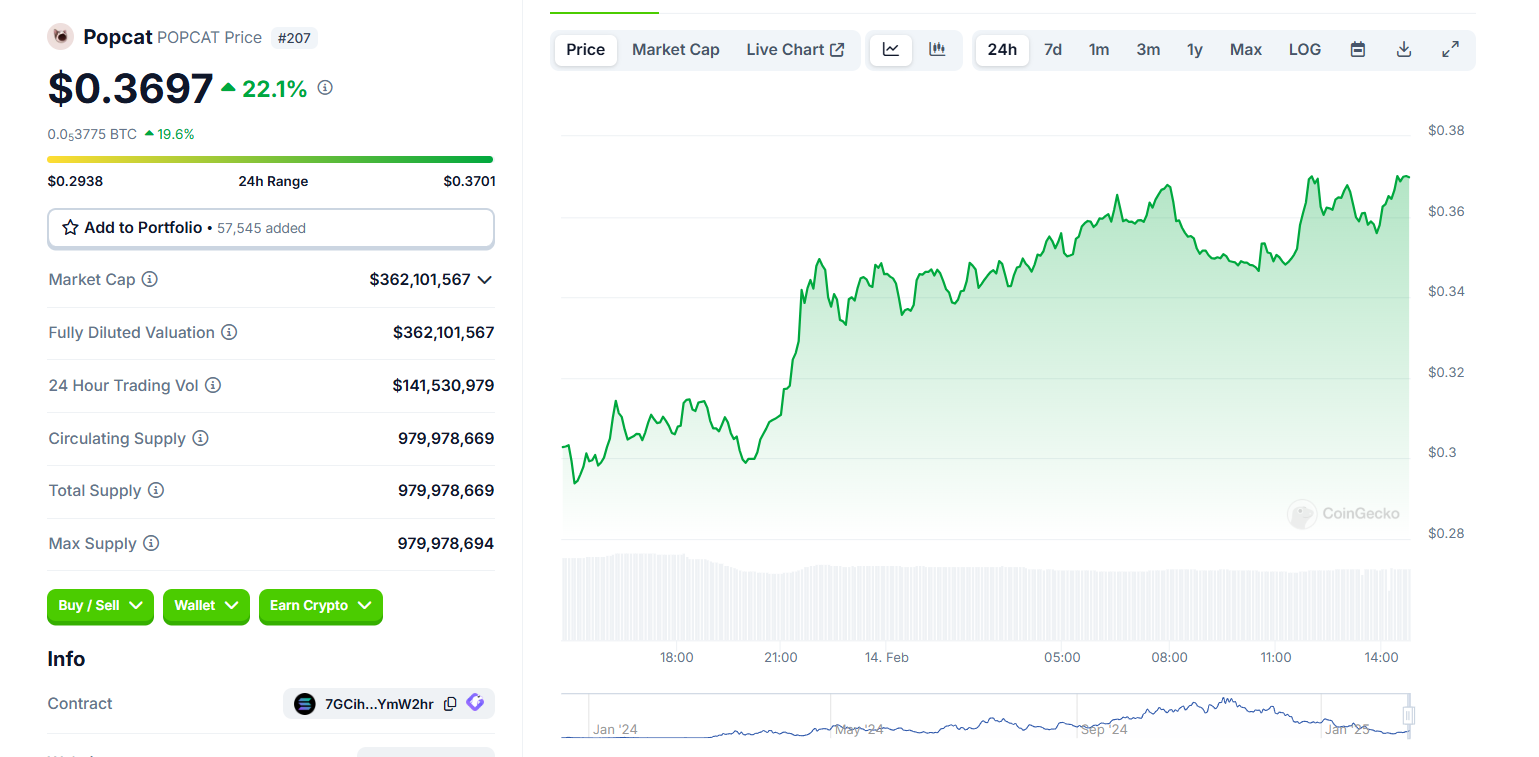Click the right handle of chart navigator

pos(1409,715)
